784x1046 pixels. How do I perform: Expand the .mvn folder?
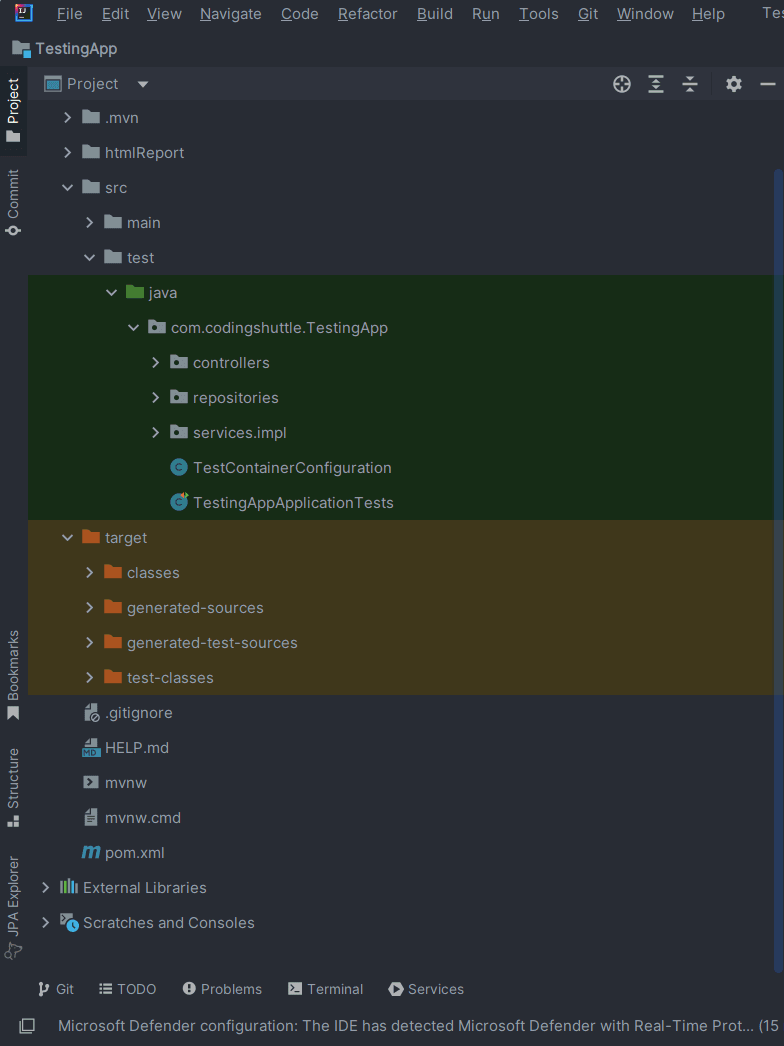(67, 117)
